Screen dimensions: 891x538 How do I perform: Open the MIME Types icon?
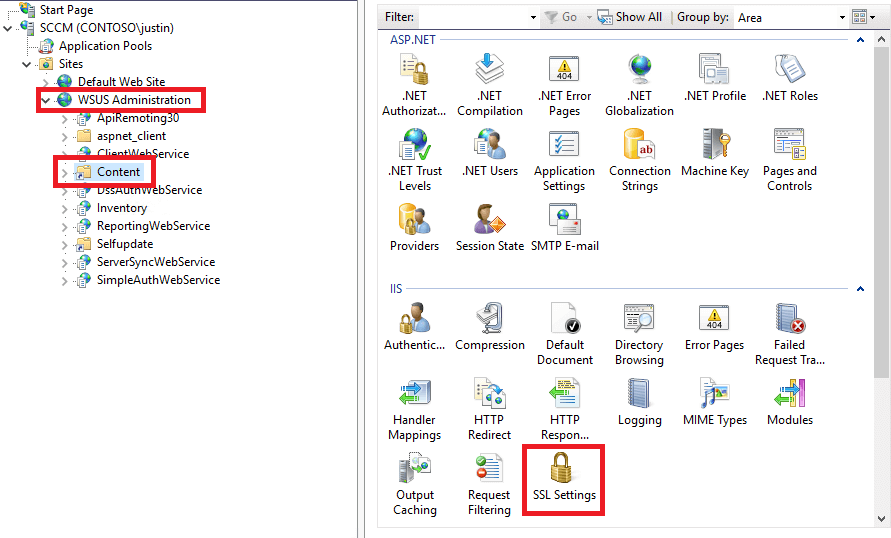click(x=714, y=402)
